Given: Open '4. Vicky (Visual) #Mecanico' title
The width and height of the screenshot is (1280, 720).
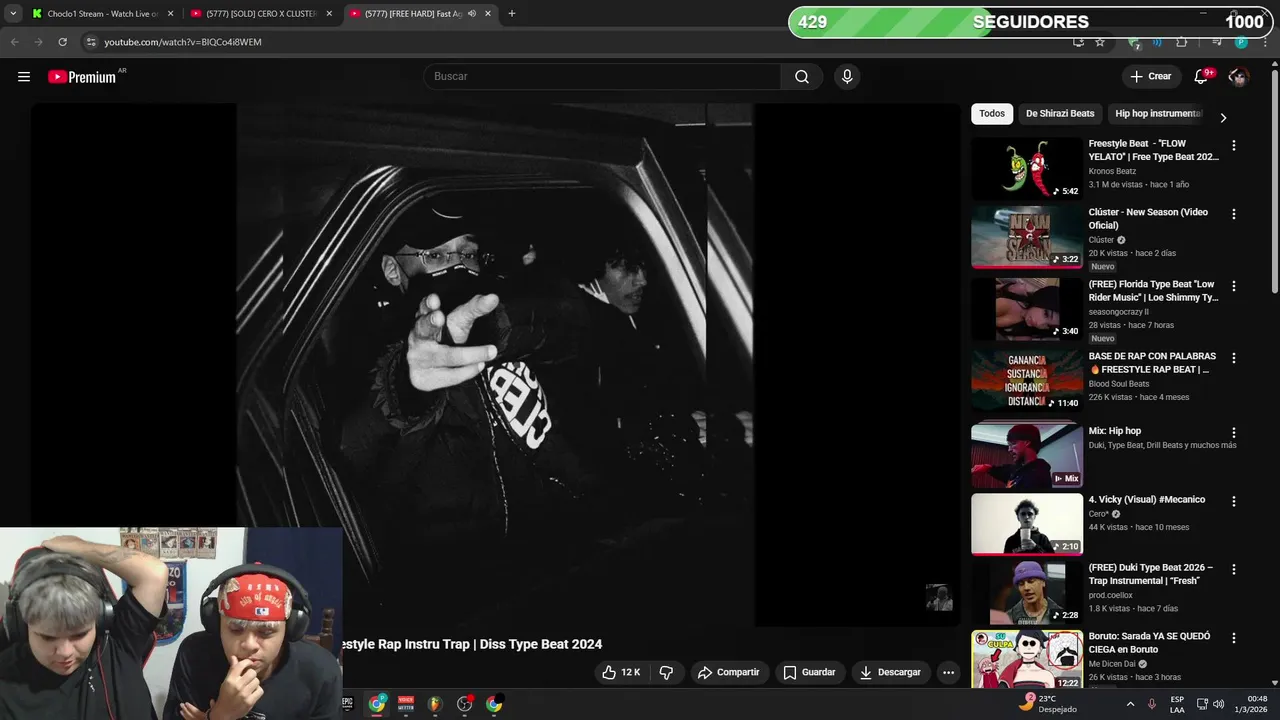Looking at the screenshot, I should [x=1147, y=500].
